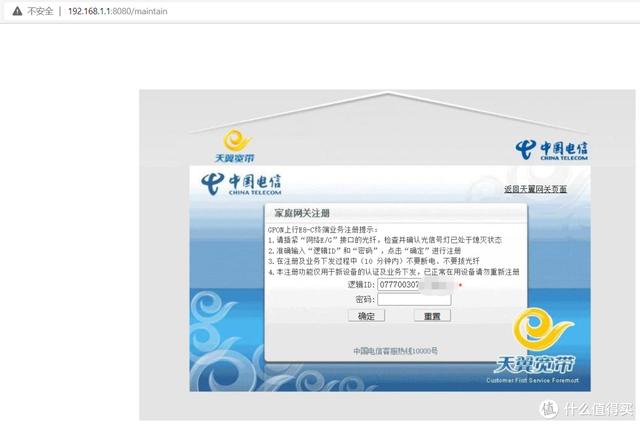Click the 确定 confirm button

(x=366, y=316)
